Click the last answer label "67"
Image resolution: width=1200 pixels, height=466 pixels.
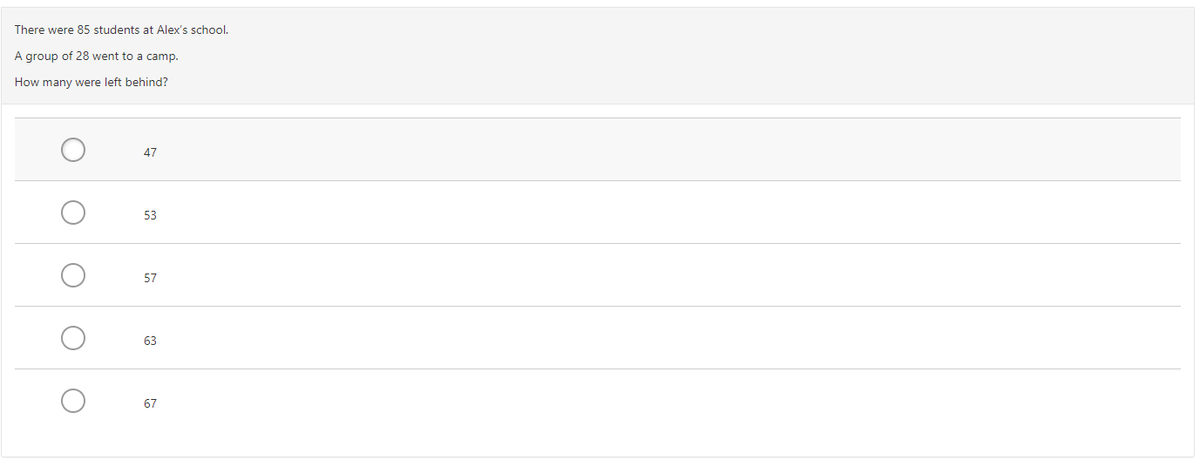pyautogui.click(x=150, y=404)
